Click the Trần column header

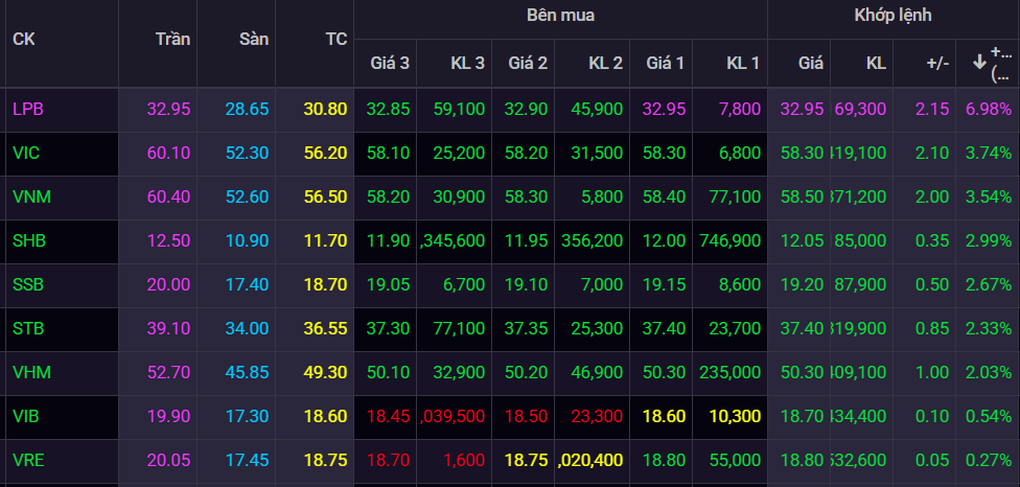pos(173,39)
